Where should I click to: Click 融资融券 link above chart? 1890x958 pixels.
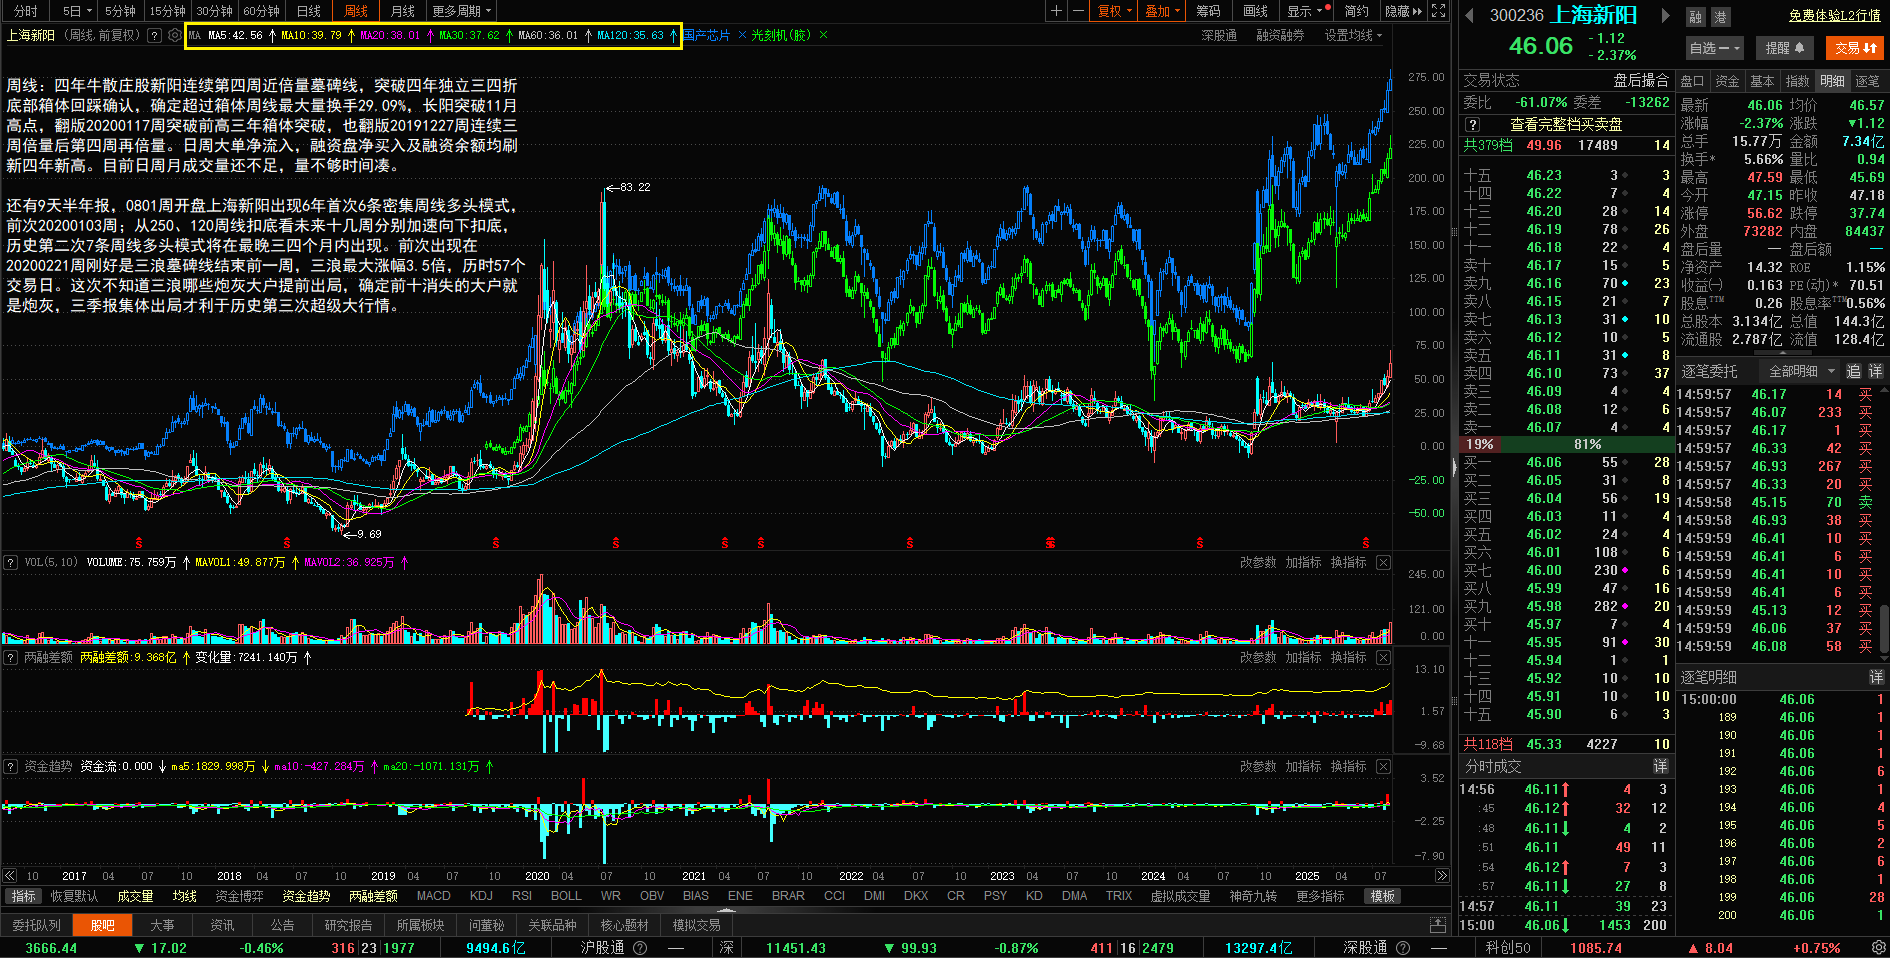[1280, 35]
